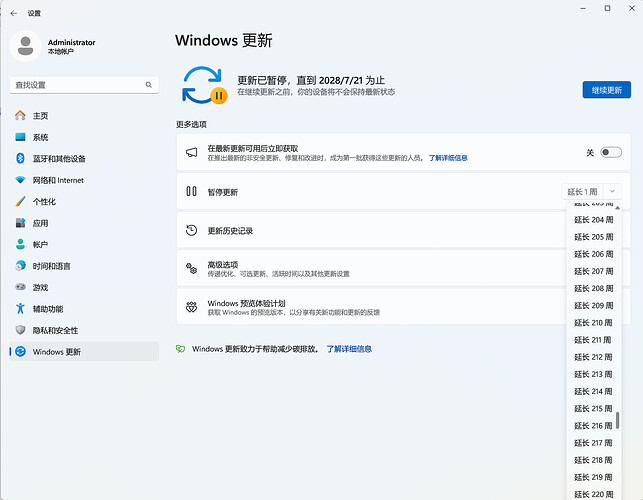Go to 主页 in the sidebar

pyautogui.click(x=84, y=116)
